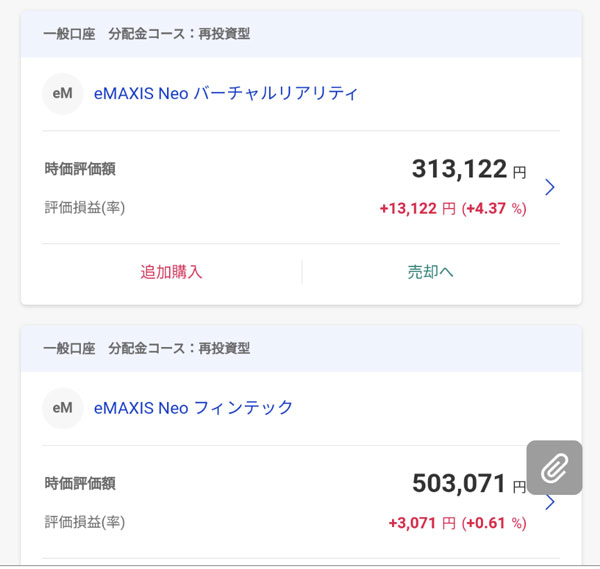Open the eMAXIS Neo フィンテック link
This screenshot has height=569, width=600.
pos(193,408)
